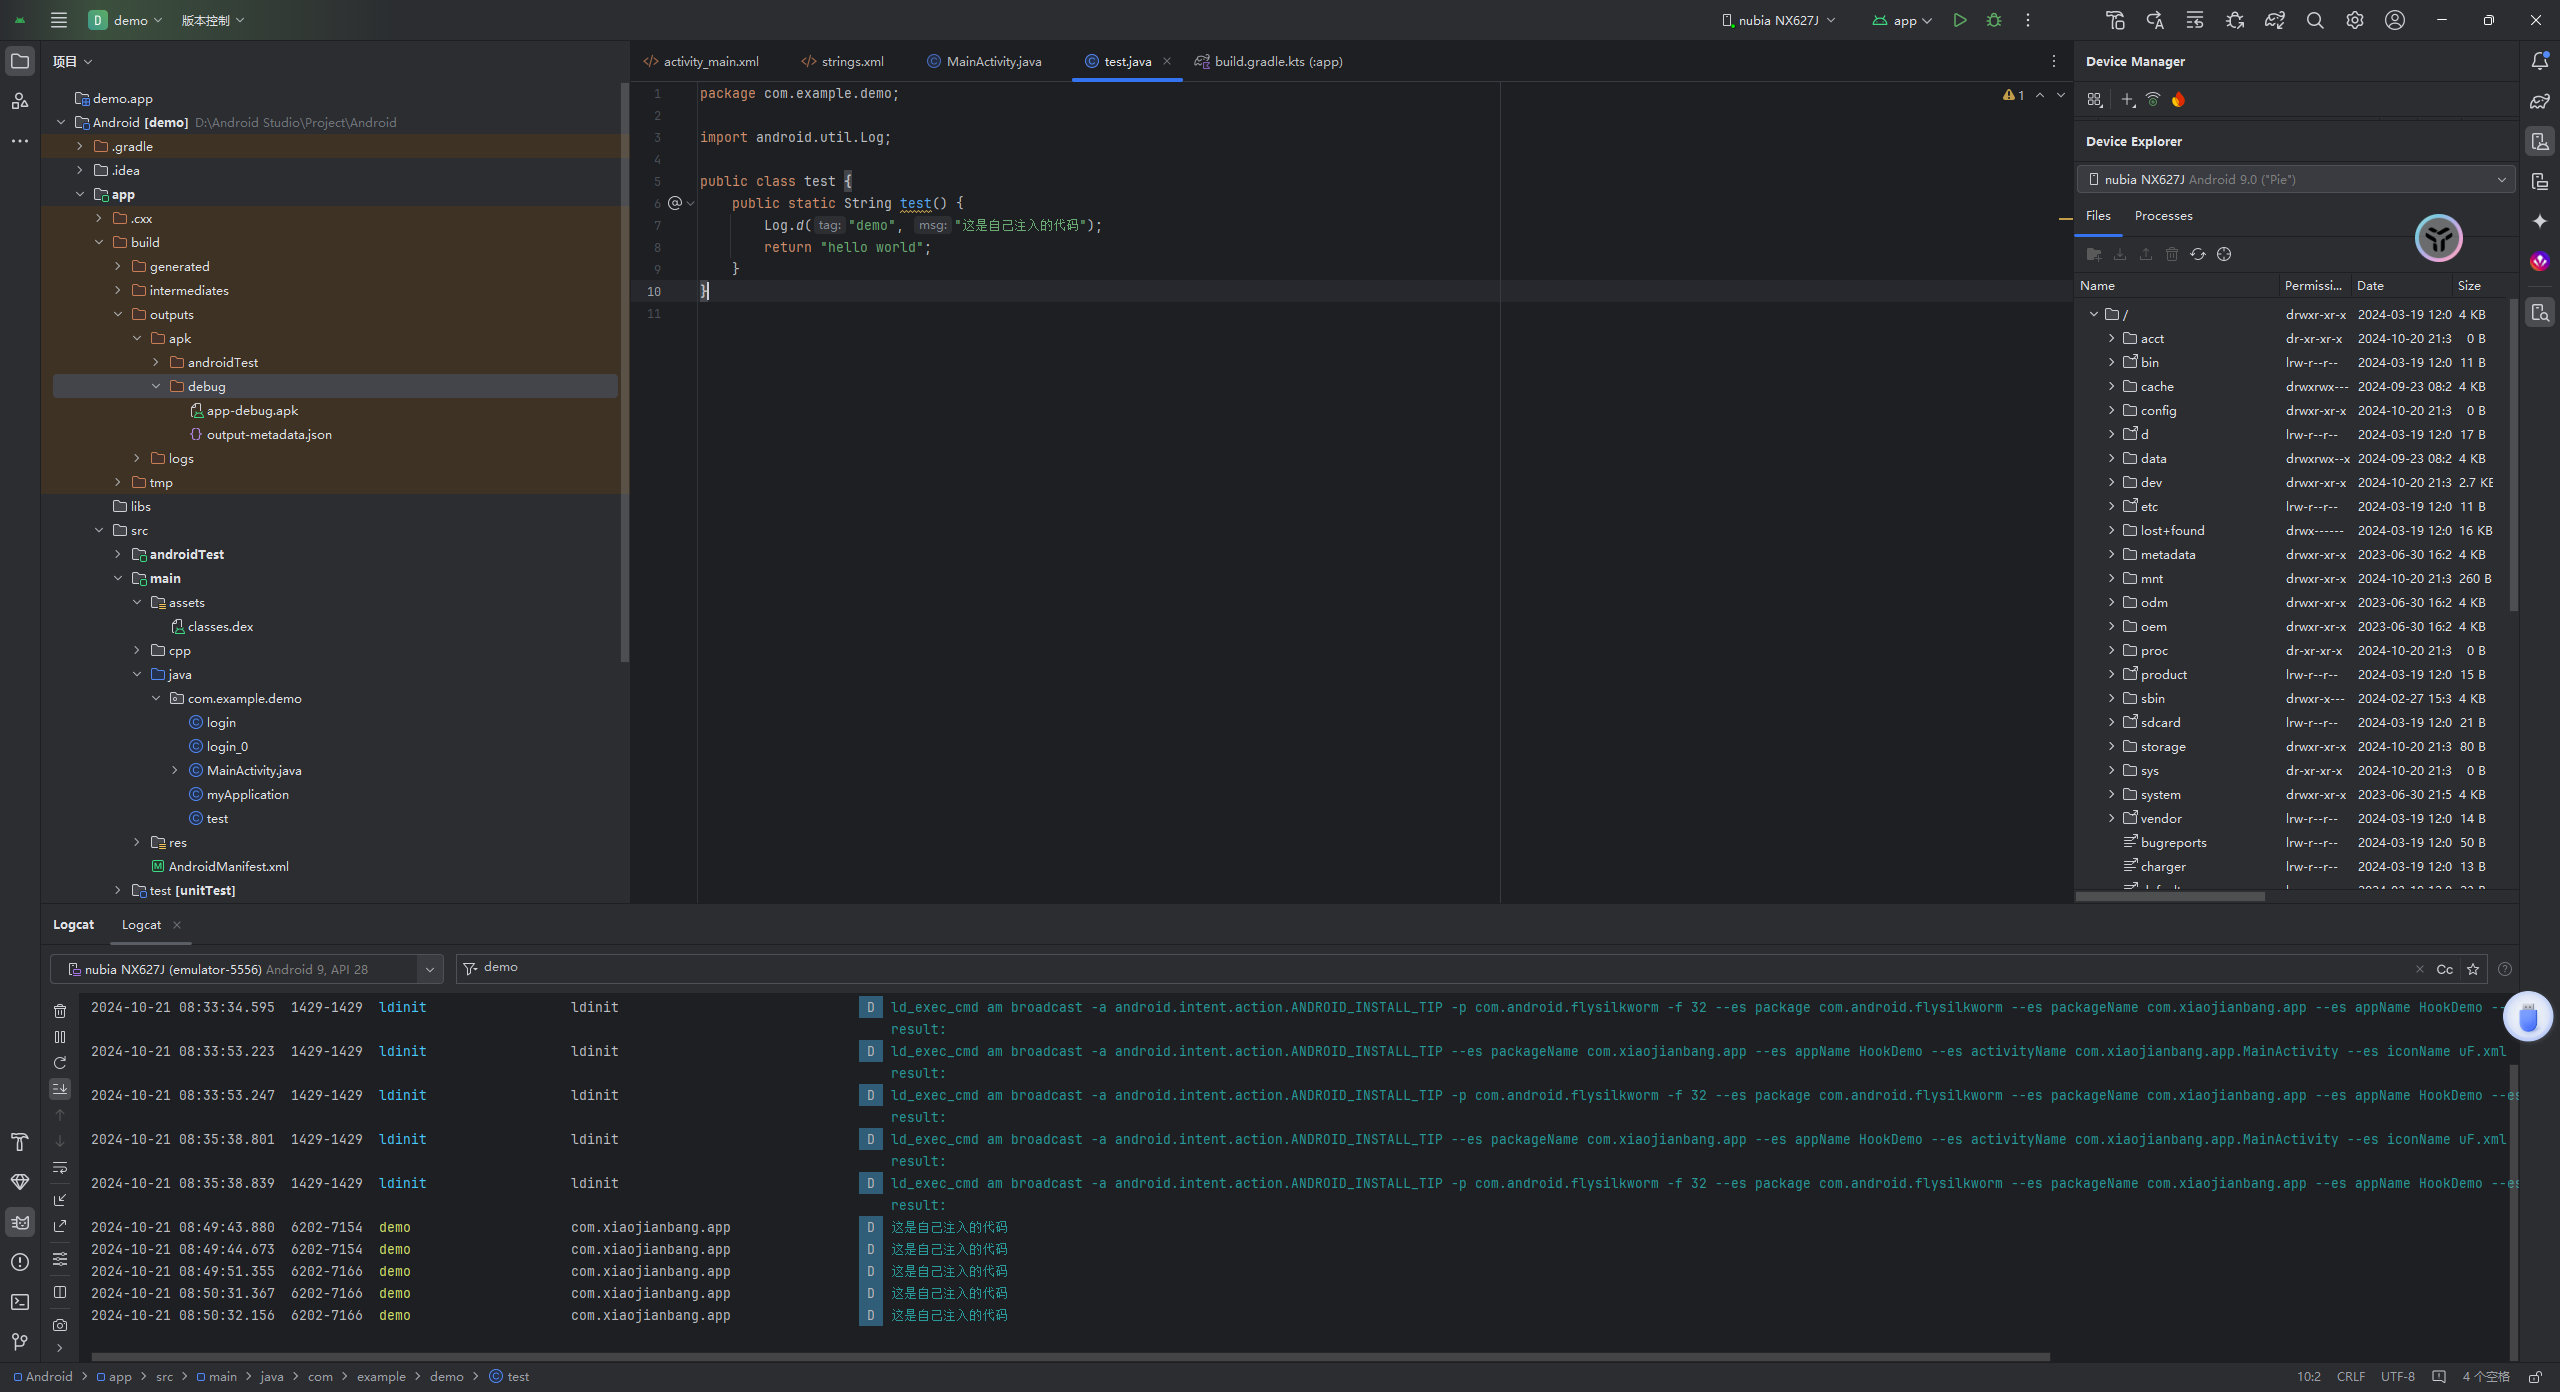This screenshot has height=1392, width=2560.
Task: Click UTF-8 encoding in status bar
Action: click(2397, 1377)
